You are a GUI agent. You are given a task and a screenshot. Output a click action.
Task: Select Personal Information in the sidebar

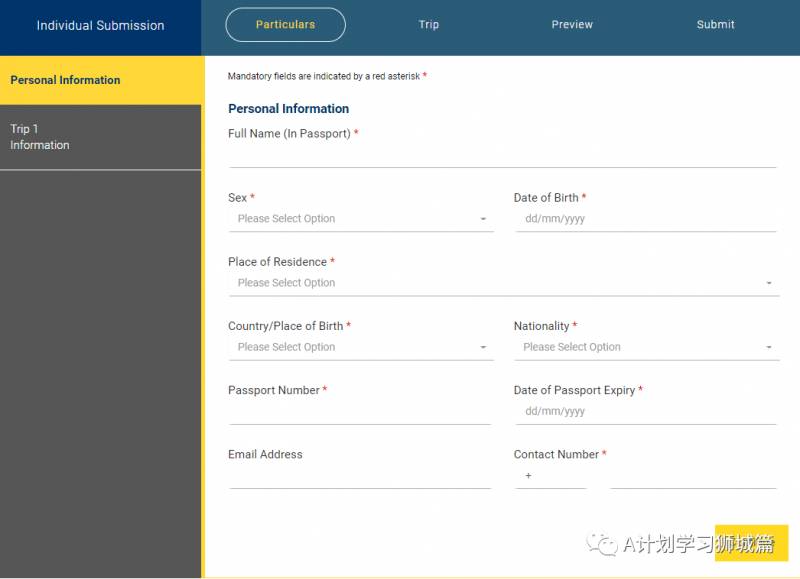[x=100, y=80]
